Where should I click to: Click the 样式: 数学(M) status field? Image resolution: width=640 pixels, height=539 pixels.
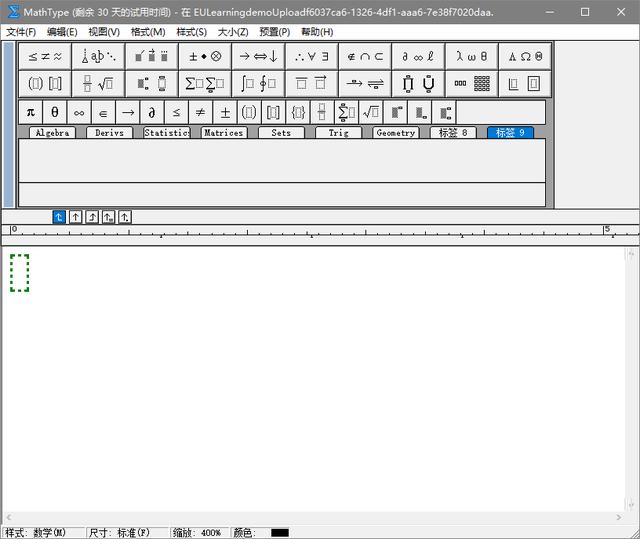coord(43,532)
